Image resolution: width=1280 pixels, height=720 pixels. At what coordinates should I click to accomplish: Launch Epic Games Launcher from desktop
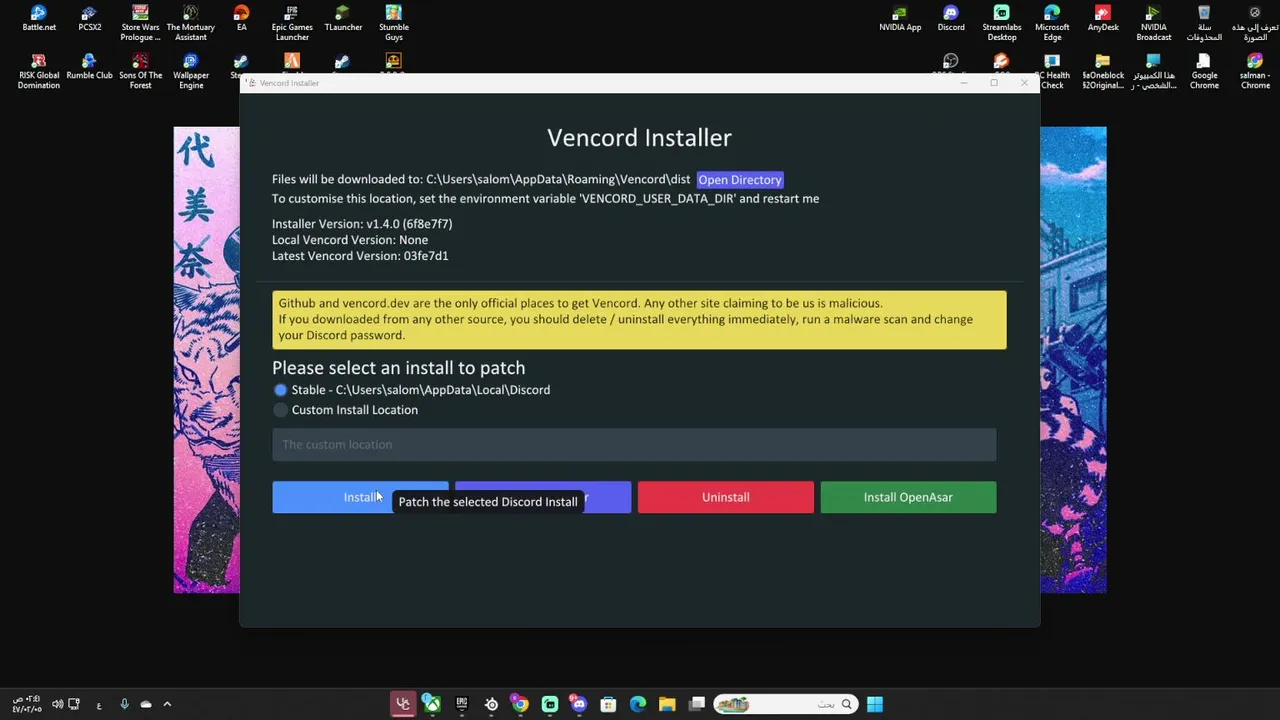(x=292, y=23)
